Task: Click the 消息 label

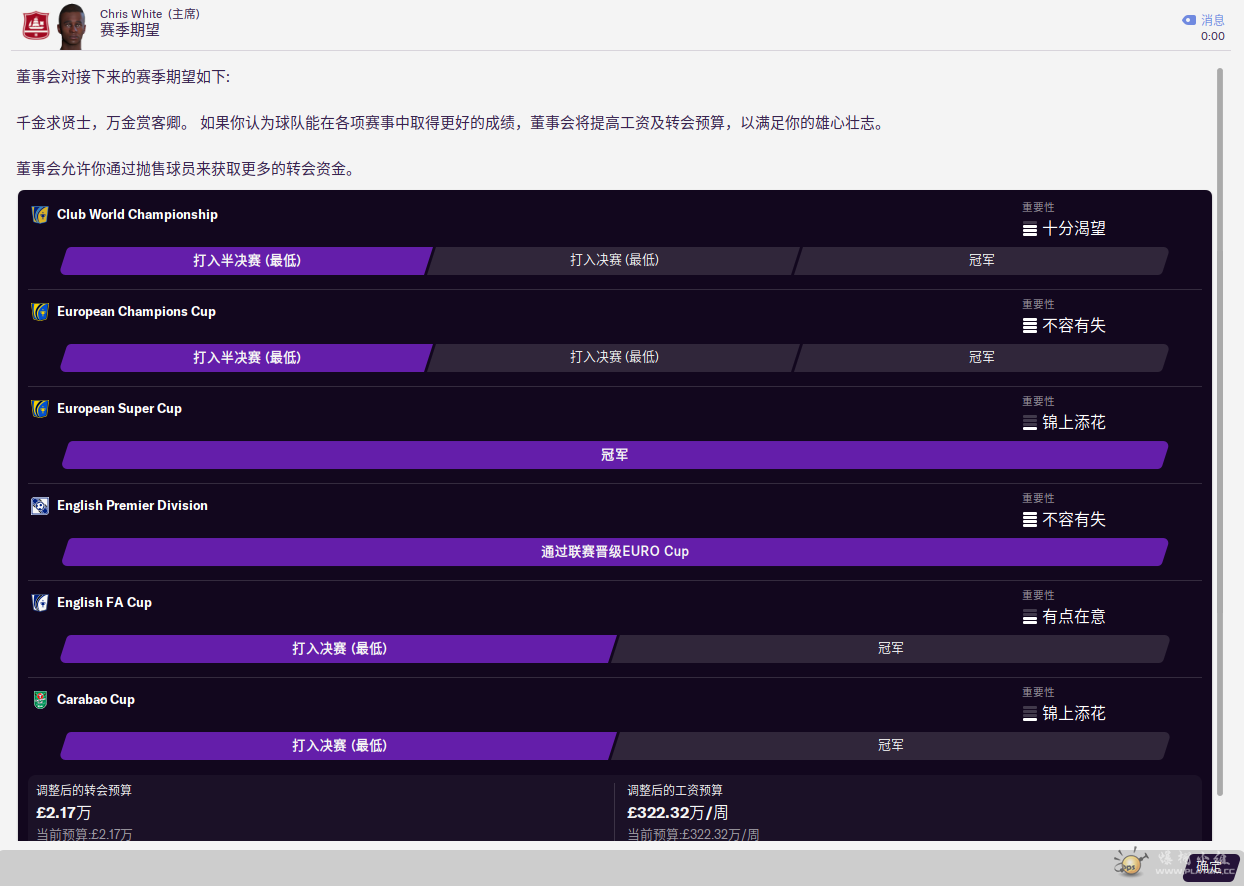Action: (x=1213, y=20)
